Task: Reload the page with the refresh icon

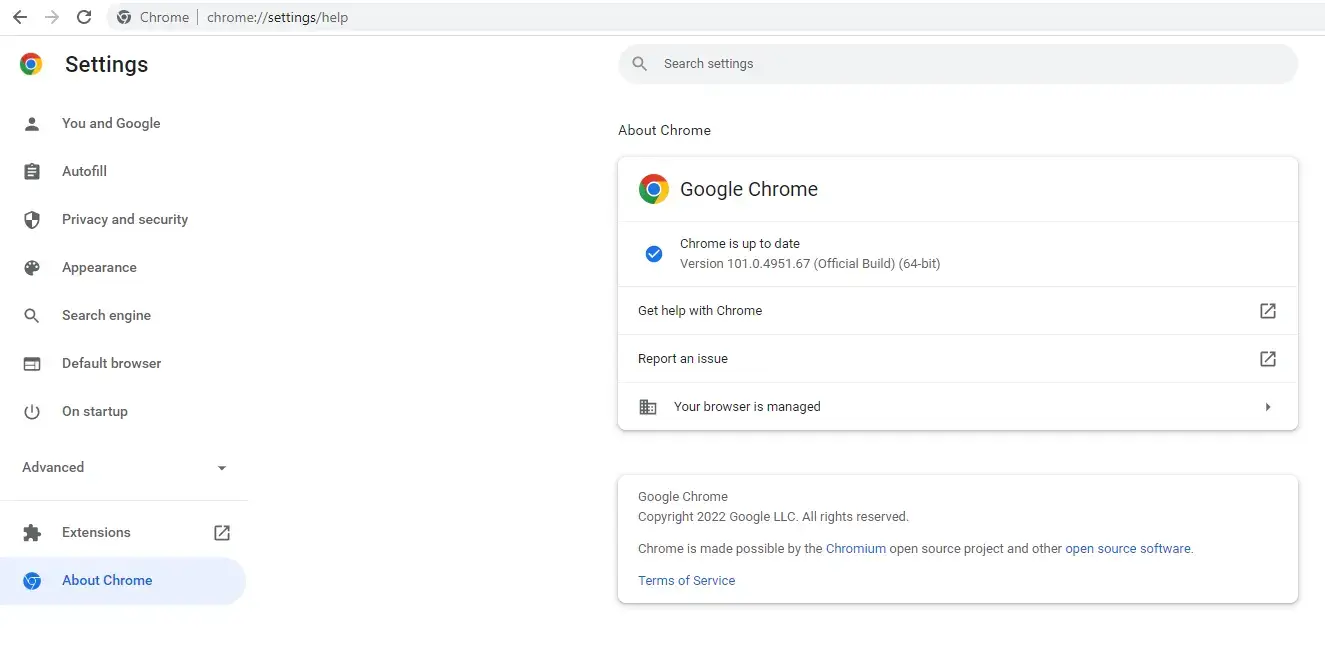Action: coord(84,17)
